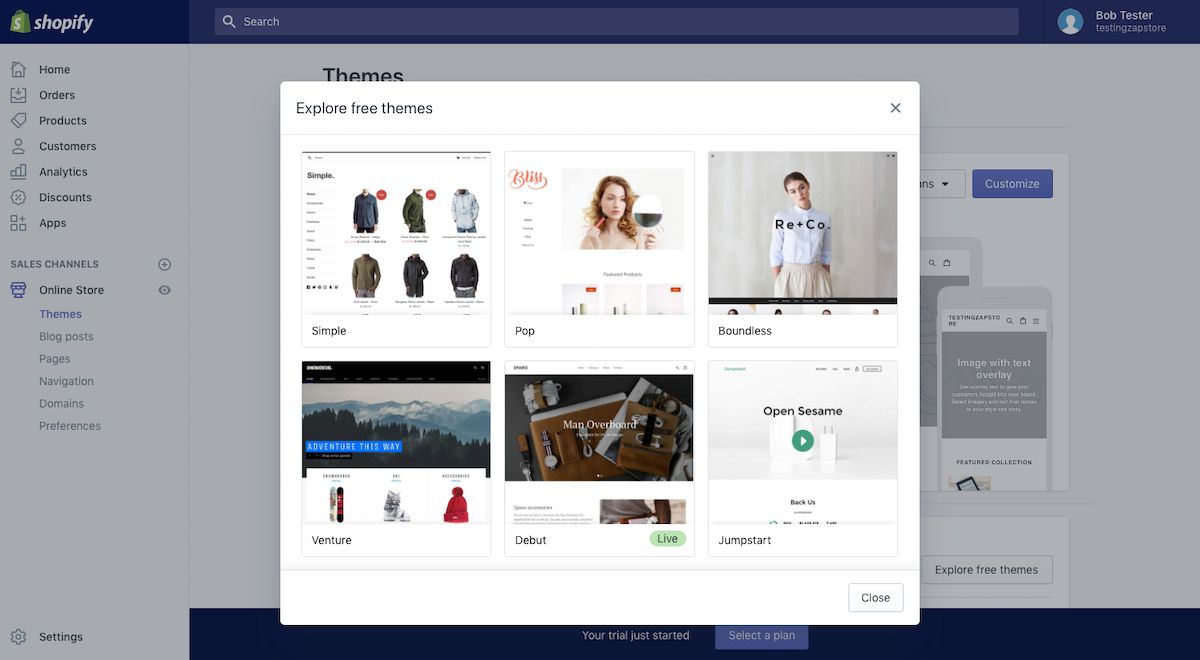Screen dimensions: 1200x660
Task: Add a sales channel with plus icon
Action: pyautogui.click(x=165, y=265)
